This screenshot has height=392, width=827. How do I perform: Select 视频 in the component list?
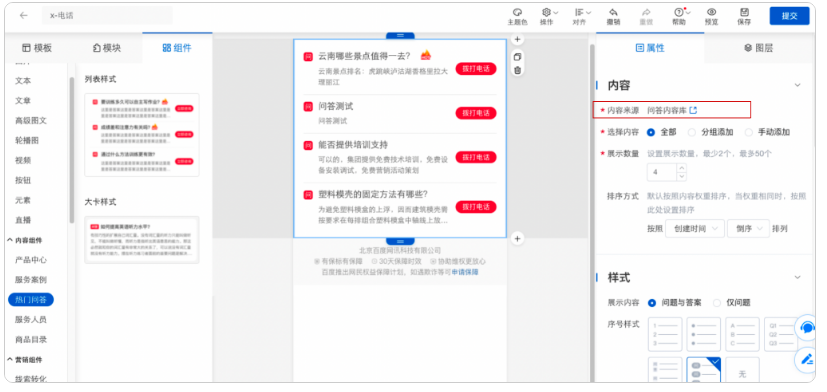pos(23,160)
